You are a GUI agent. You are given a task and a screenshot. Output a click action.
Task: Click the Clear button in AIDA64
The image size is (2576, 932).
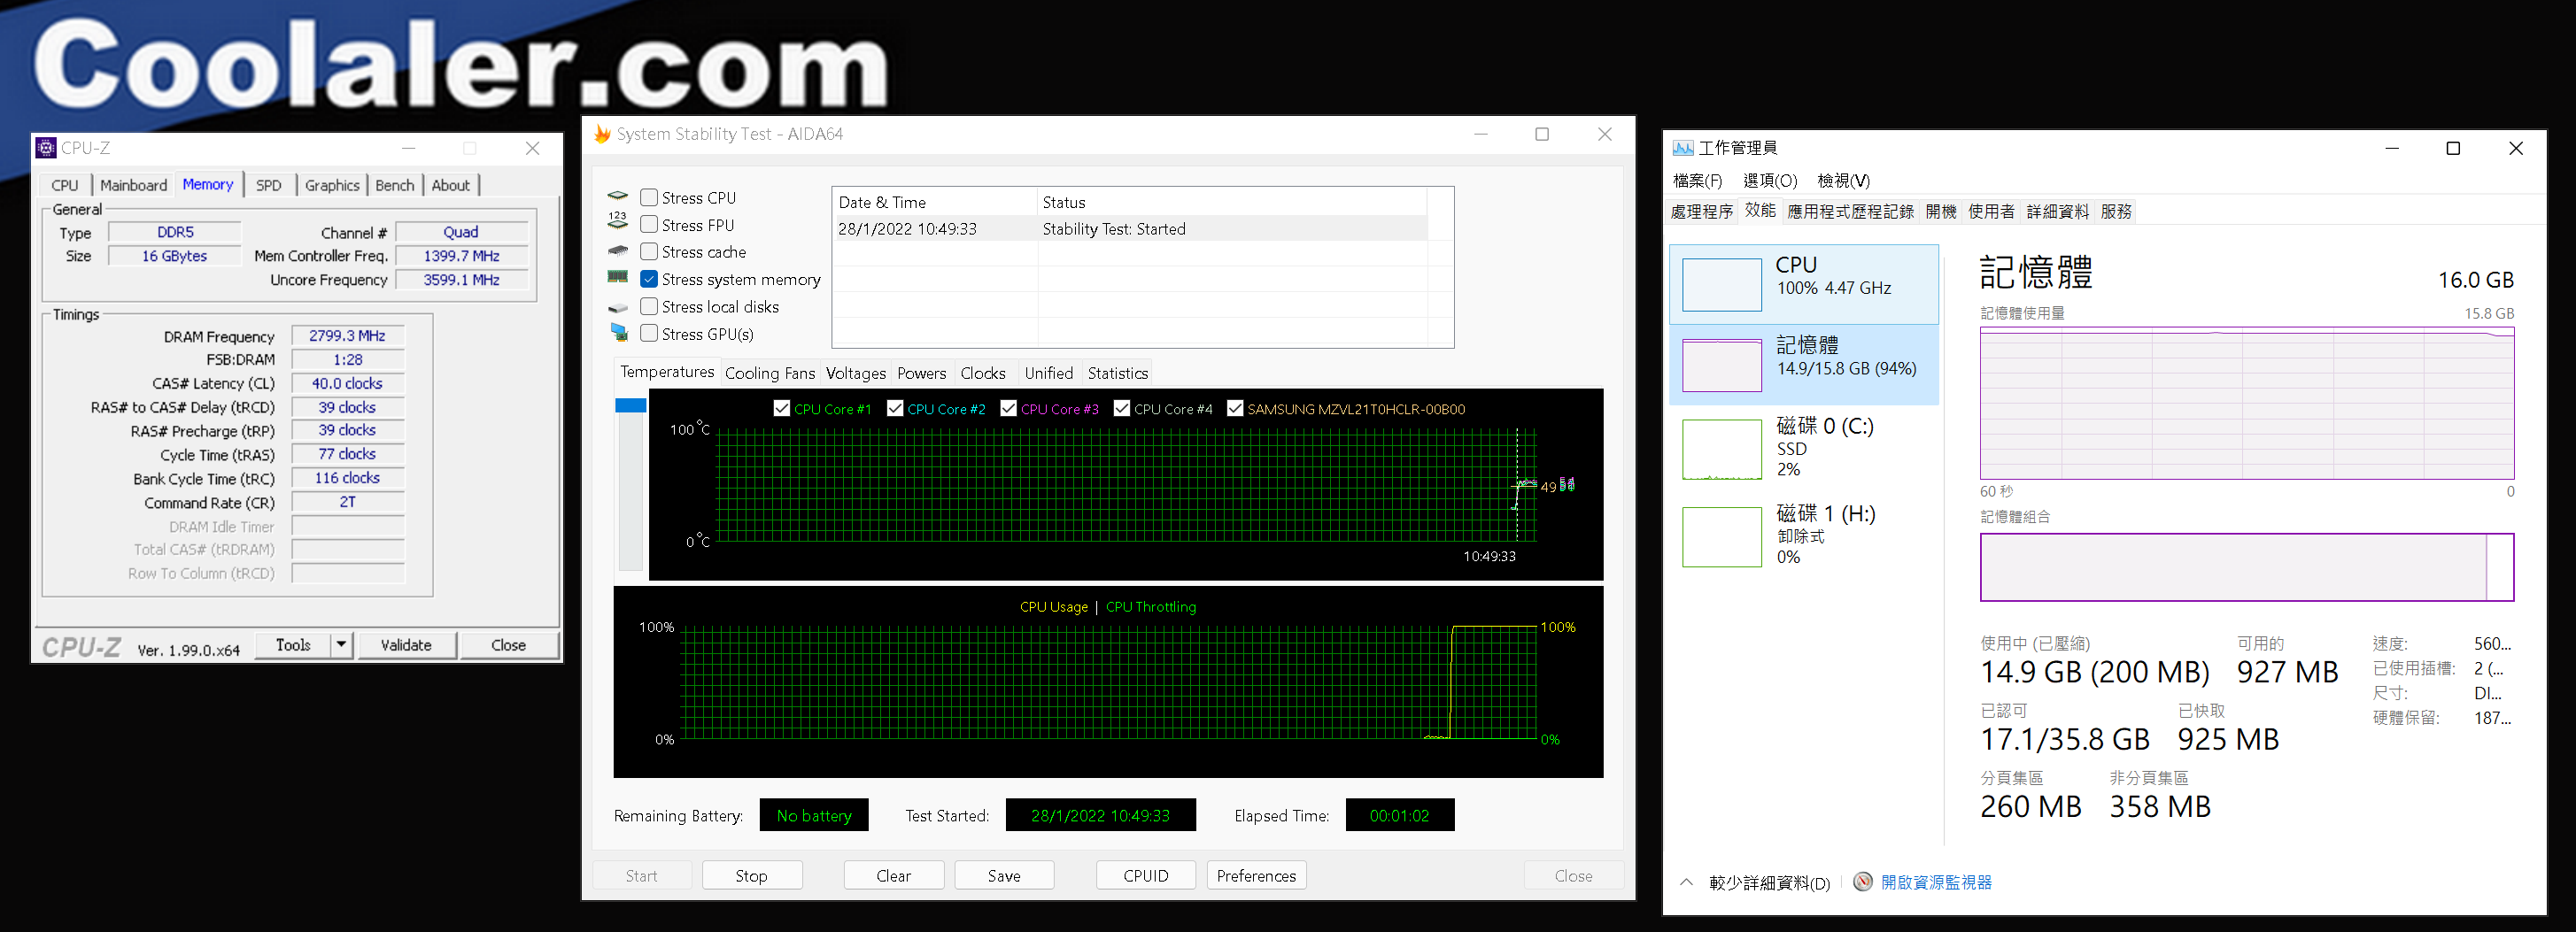[x=893, y=876]
